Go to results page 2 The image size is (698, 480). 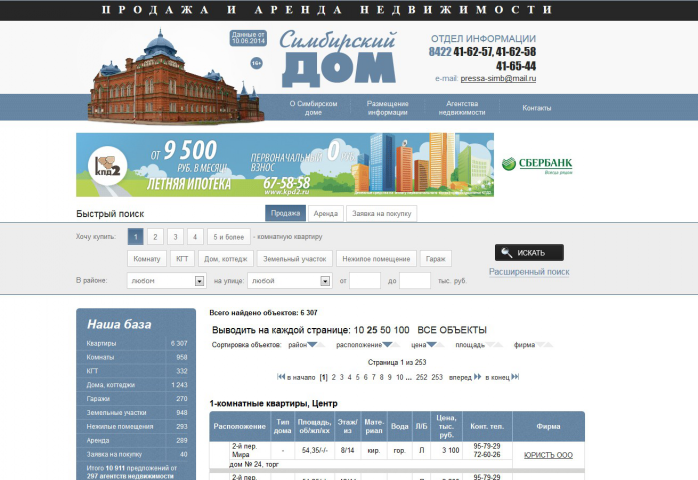(333, 377)
